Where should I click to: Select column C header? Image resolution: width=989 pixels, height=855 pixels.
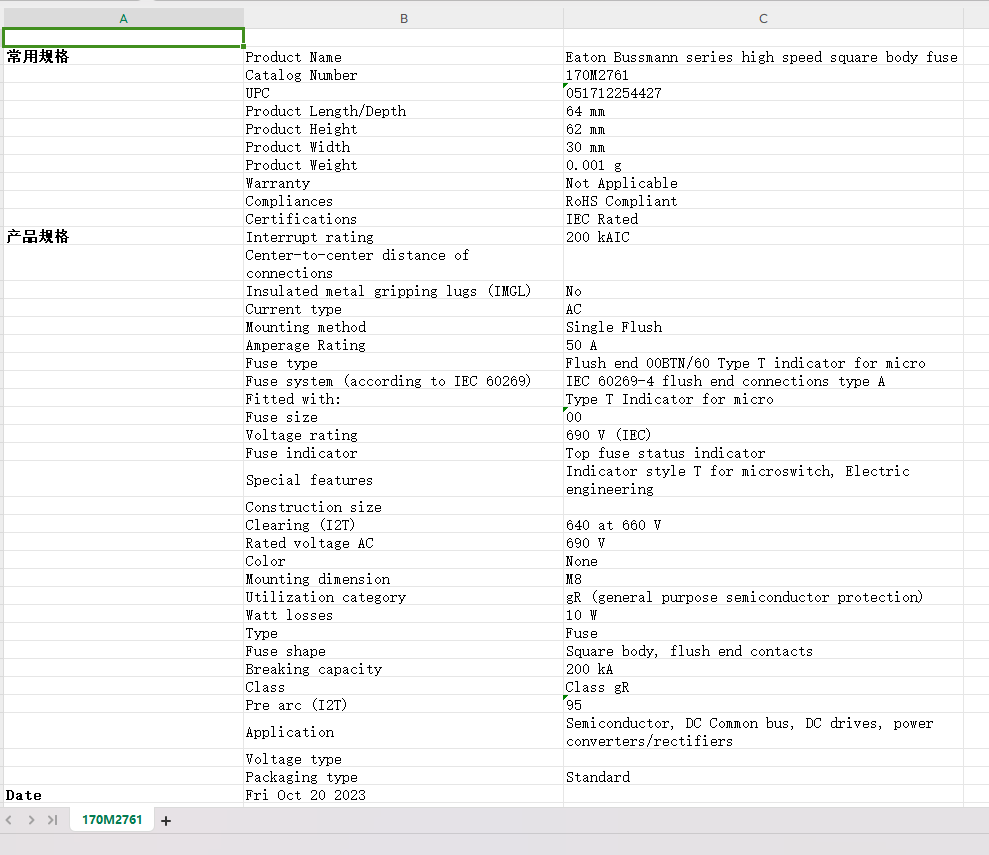tap(763, 19)
